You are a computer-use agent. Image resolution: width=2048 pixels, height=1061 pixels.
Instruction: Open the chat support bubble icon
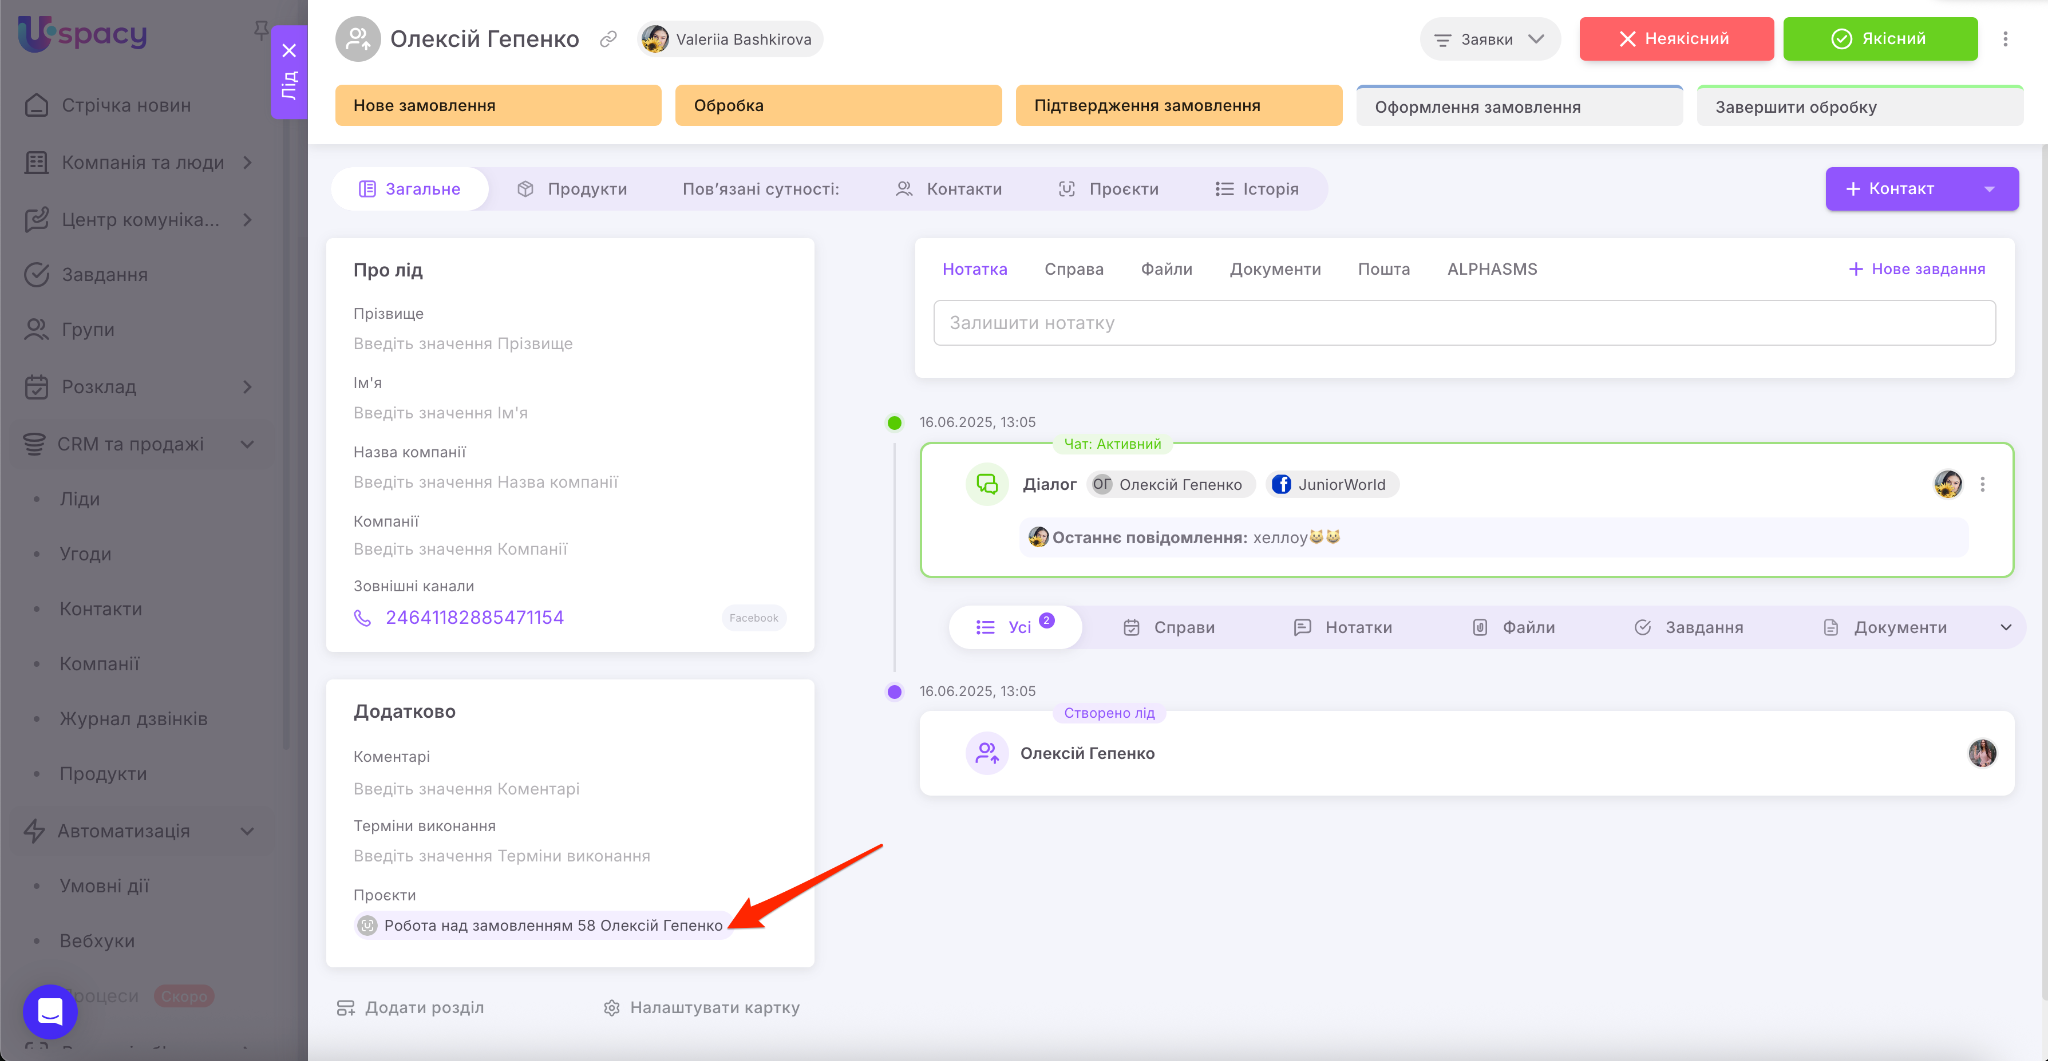click(50, 1011)
